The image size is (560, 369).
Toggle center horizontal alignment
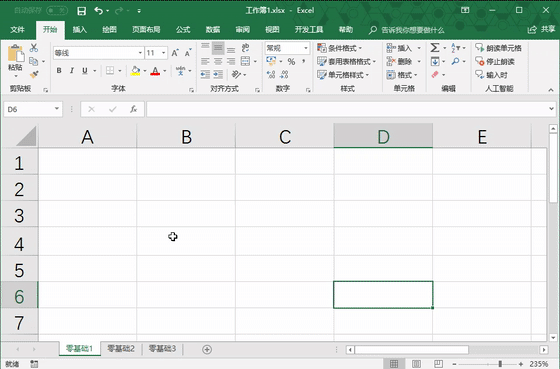[218, 61]
